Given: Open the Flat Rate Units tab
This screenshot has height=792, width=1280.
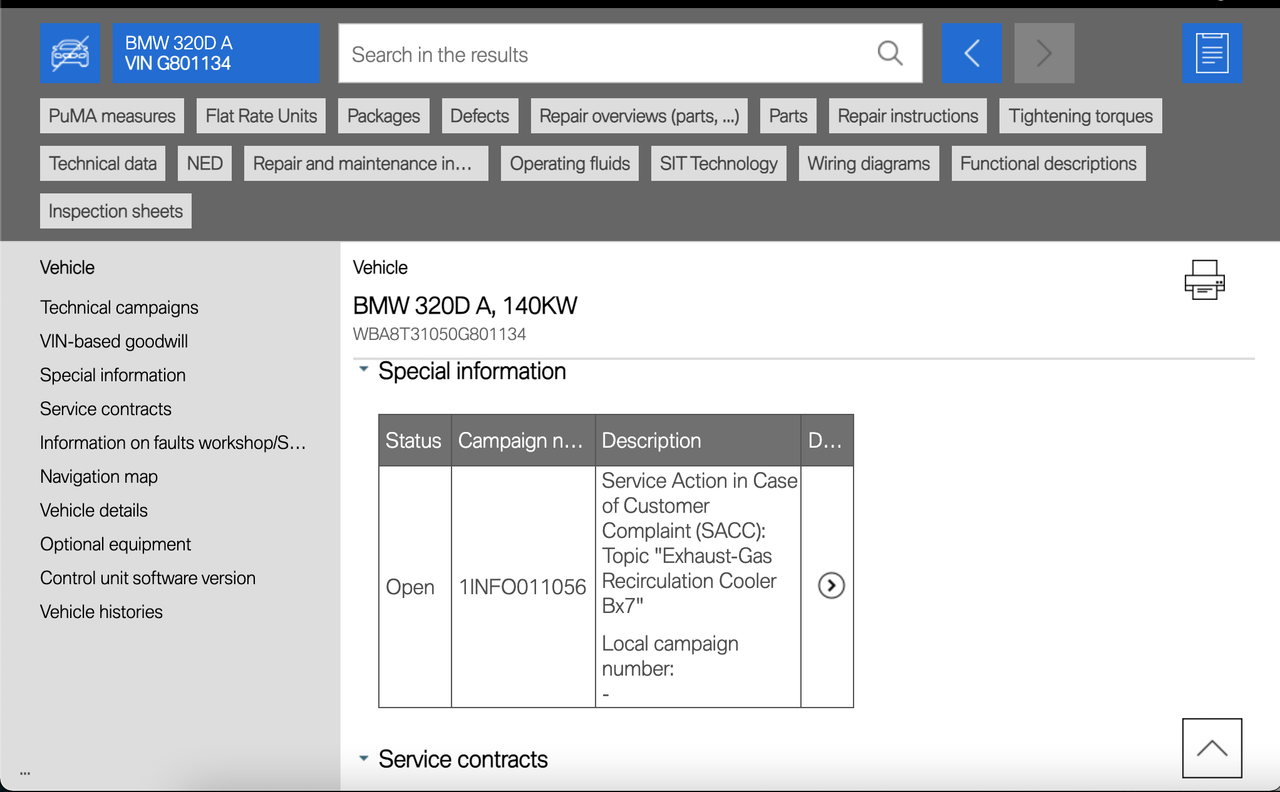Looking at the screenshot, I should point(261,116).
